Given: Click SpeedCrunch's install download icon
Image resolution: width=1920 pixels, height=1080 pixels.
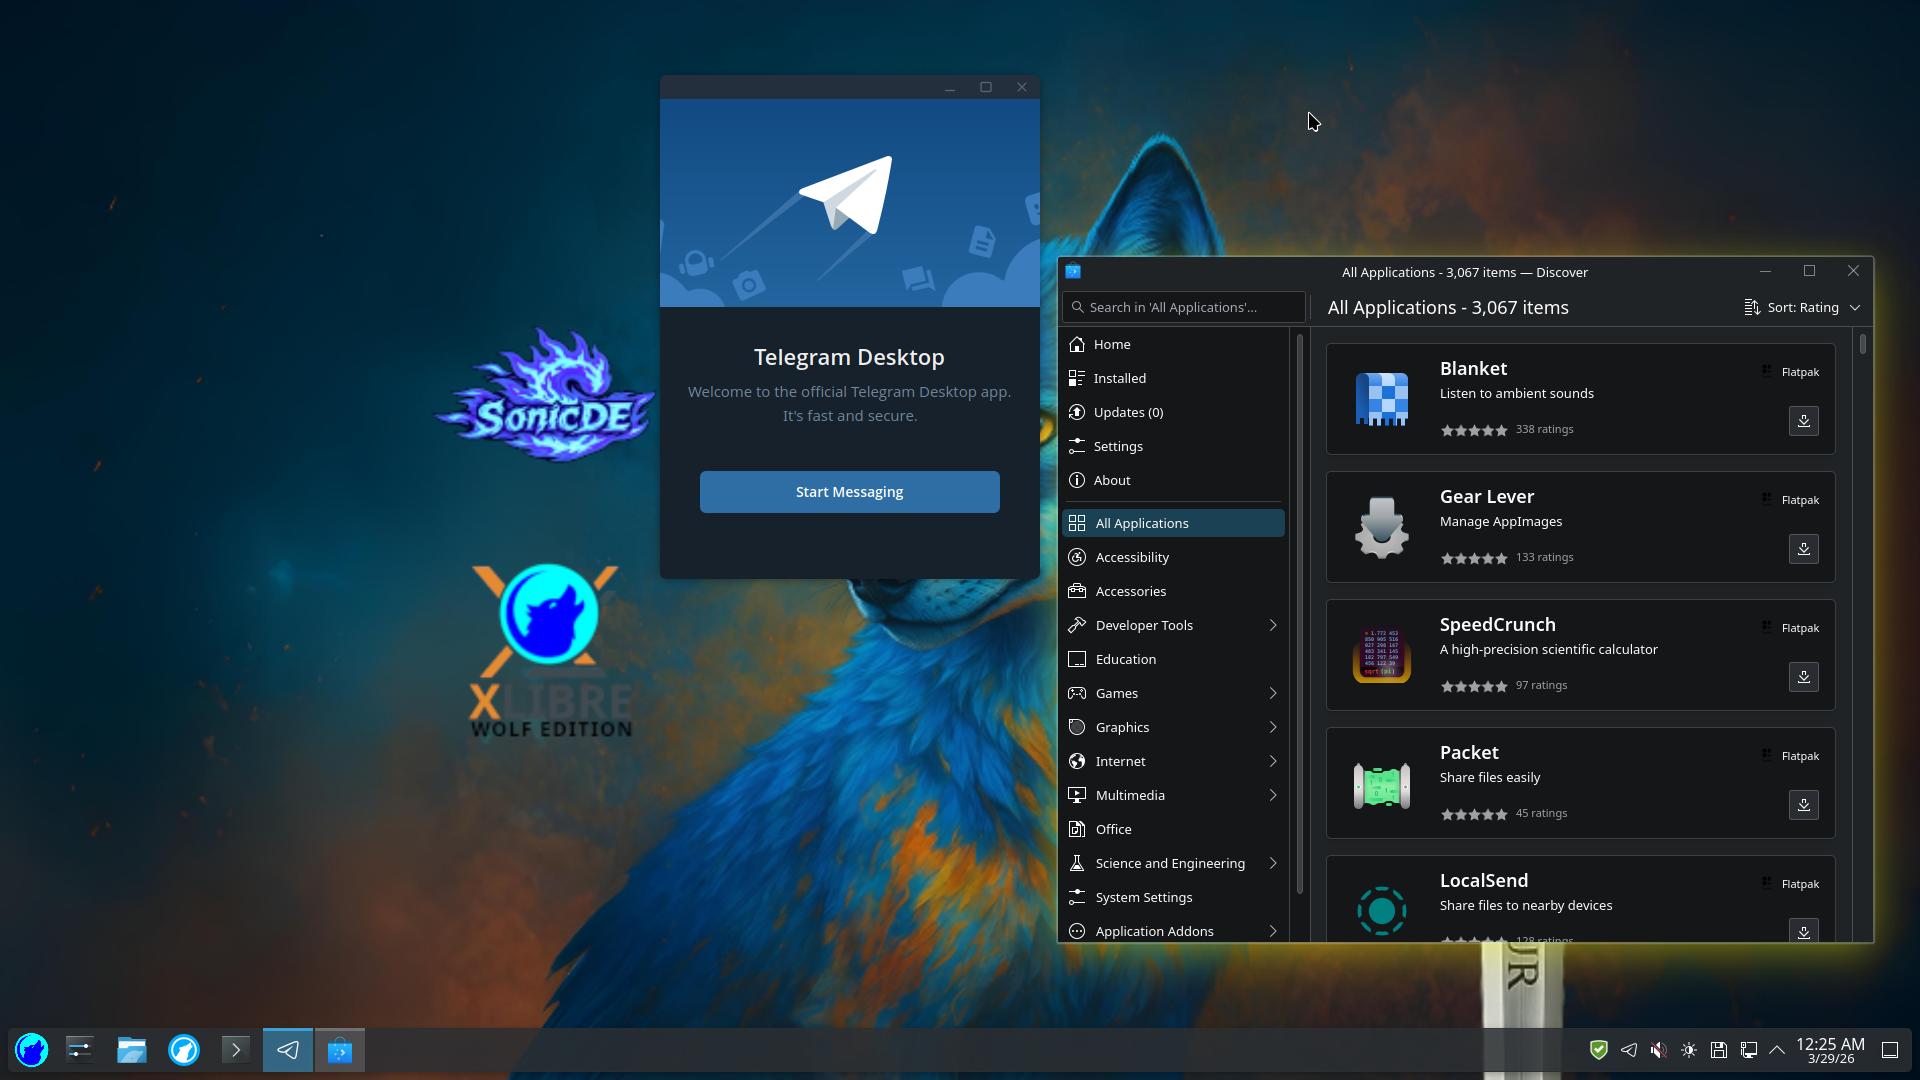Looking at the screenshot, I should coord(1803,677).
